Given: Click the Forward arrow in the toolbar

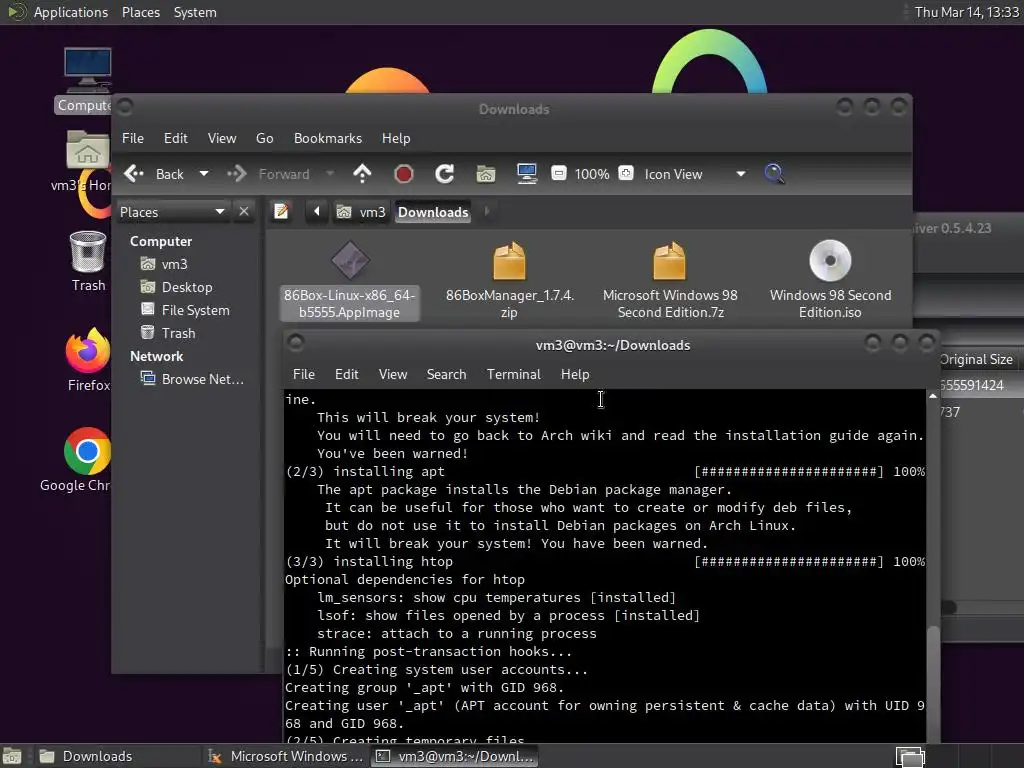Looking at the screenshot, I should point(237,174).
